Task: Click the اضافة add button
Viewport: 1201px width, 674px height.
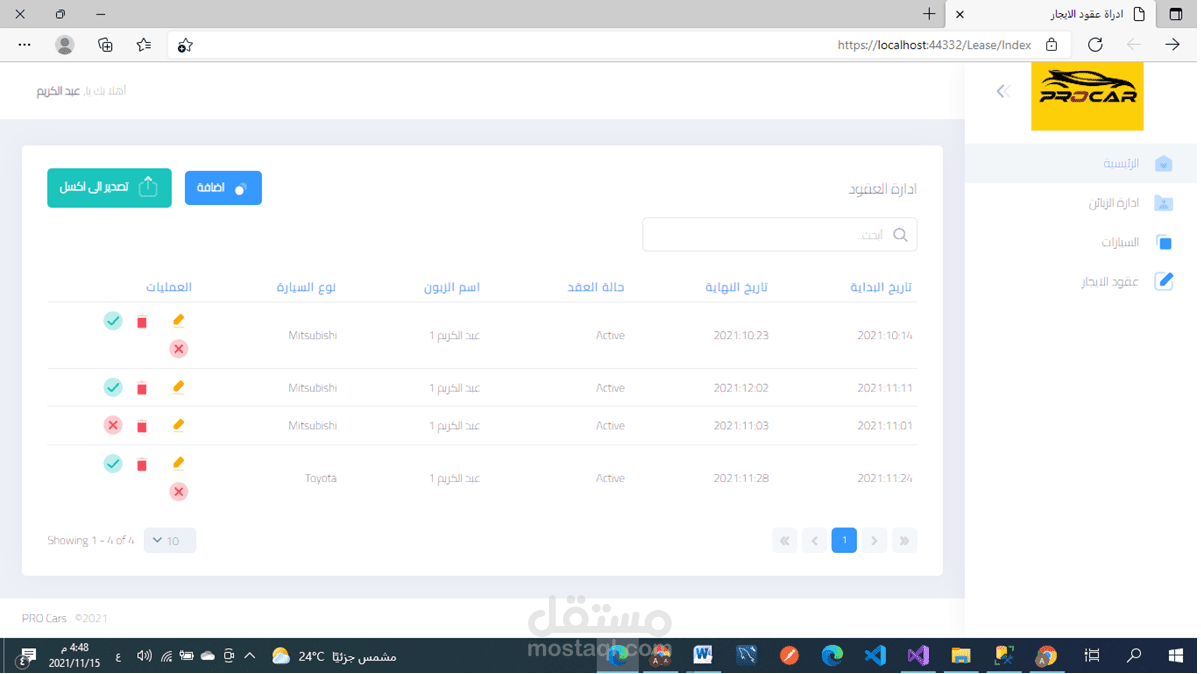Action: (x=223, y=188)
